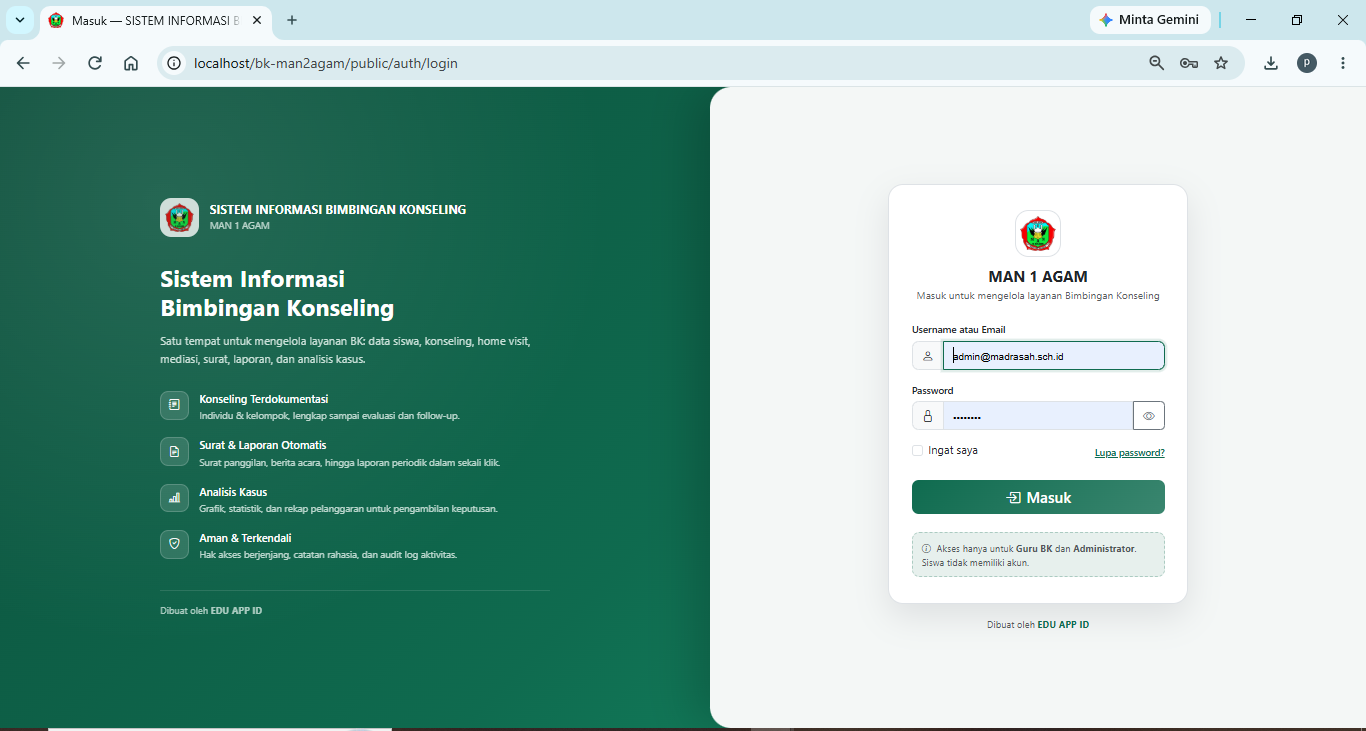Focus the Username atau Email field

(1054, 356)
